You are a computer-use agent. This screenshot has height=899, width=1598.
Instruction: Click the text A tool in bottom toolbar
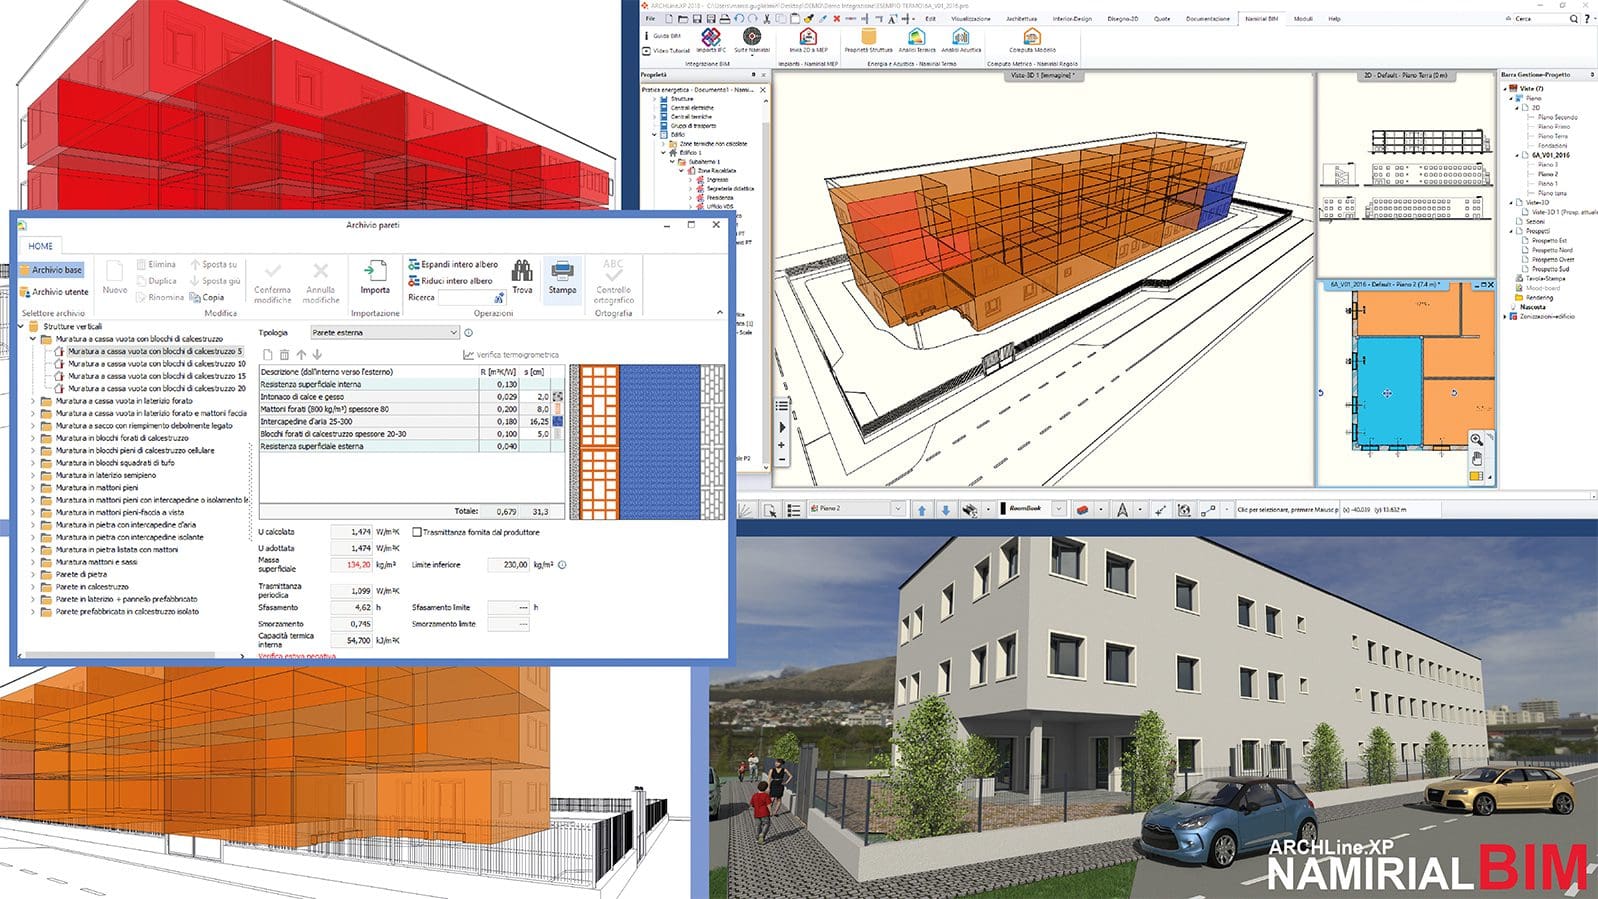pyautogui.click(x=1122, y=510)
